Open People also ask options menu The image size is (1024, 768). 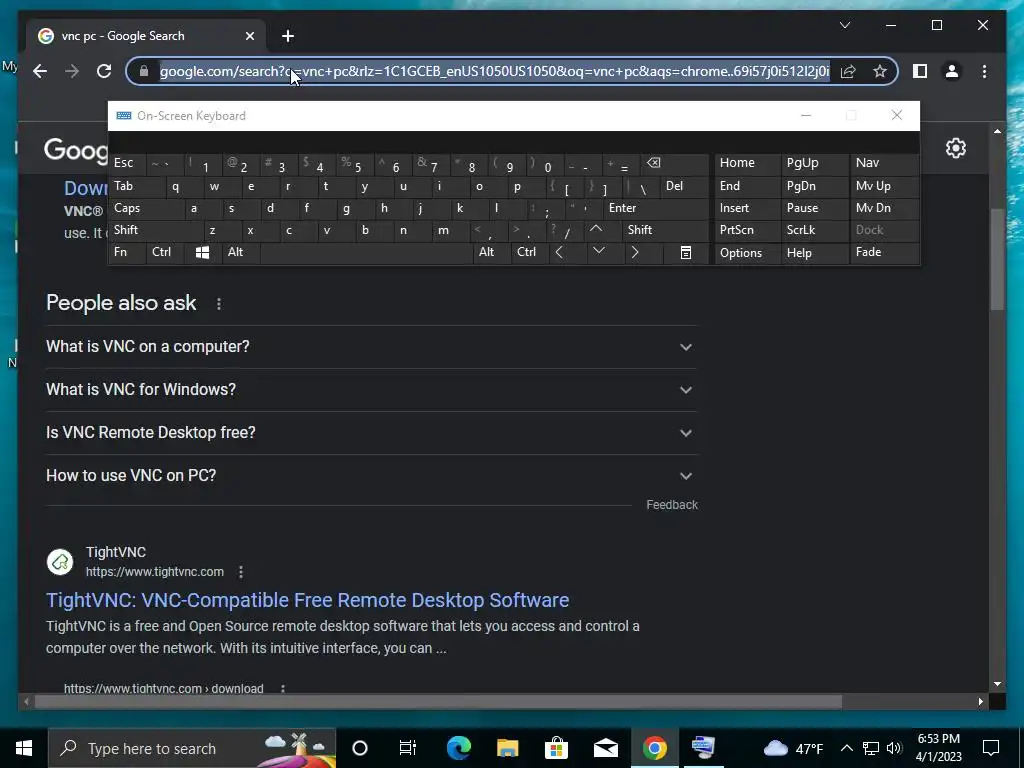click(219, 304)
